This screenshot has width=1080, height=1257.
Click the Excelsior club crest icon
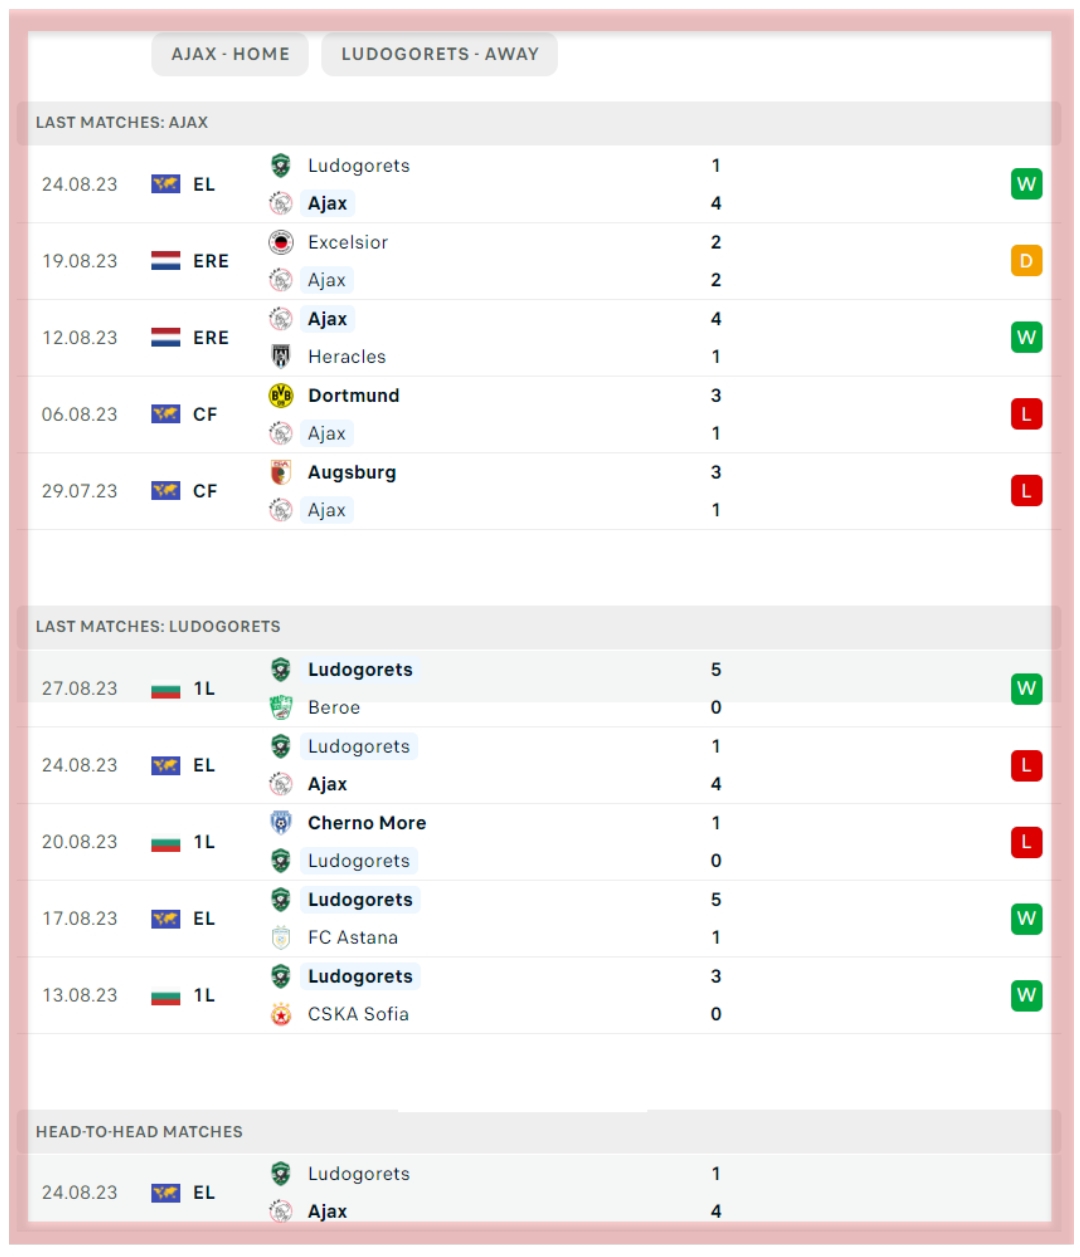(281, 242)
